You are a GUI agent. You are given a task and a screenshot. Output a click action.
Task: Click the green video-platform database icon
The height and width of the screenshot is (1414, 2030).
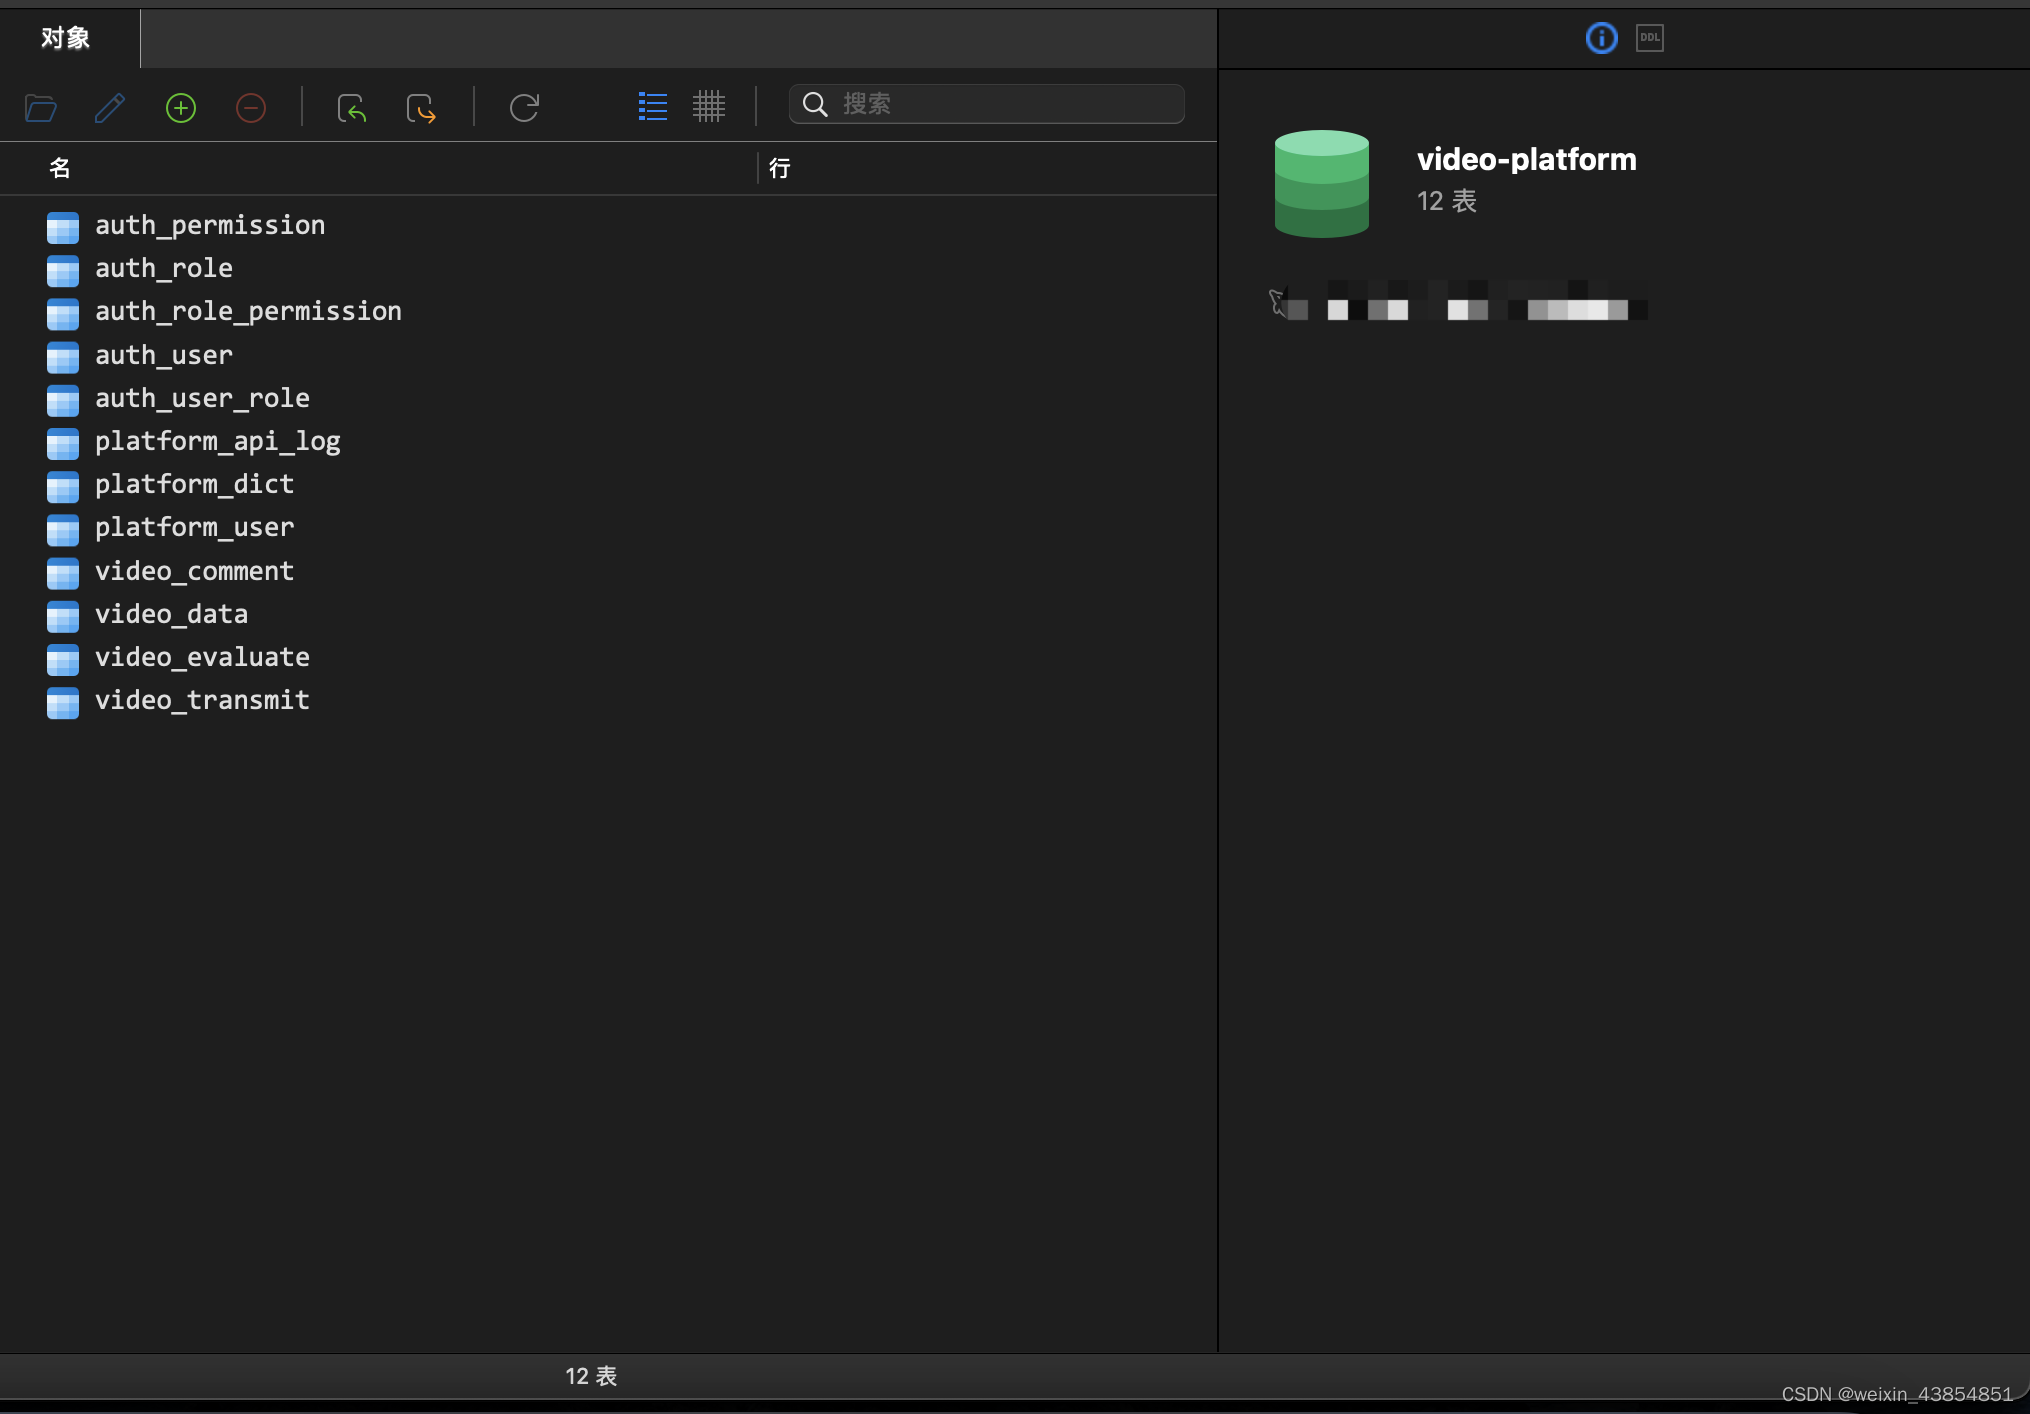[1321, 183]
